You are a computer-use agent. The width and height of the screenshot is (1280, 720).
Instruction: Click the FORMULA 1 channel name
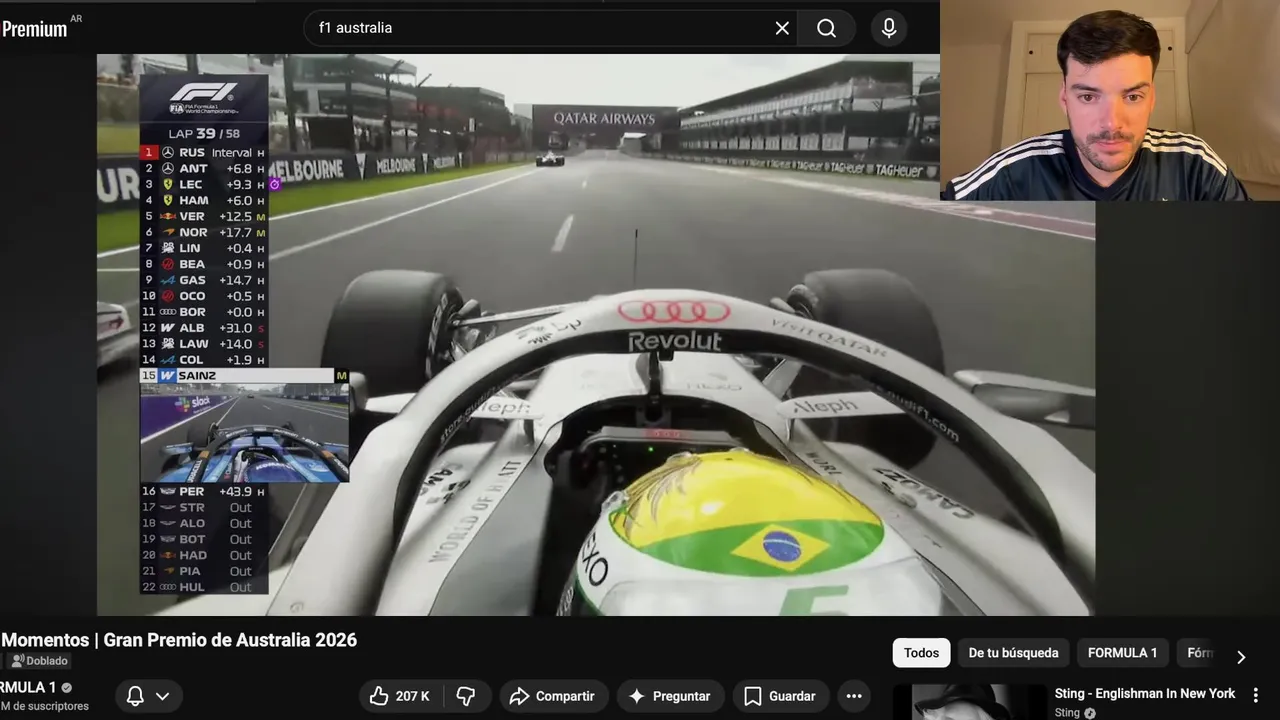28,688
